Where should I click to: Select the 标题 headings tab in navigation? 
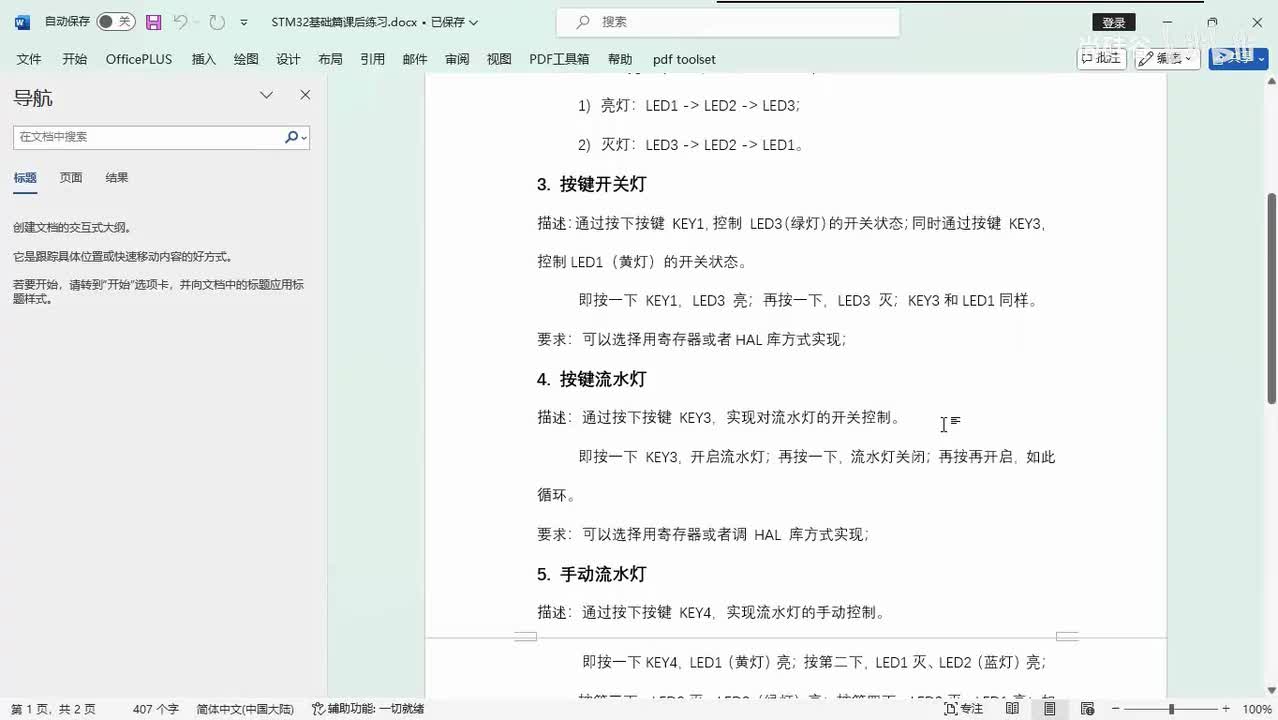(x=25, y=178)
